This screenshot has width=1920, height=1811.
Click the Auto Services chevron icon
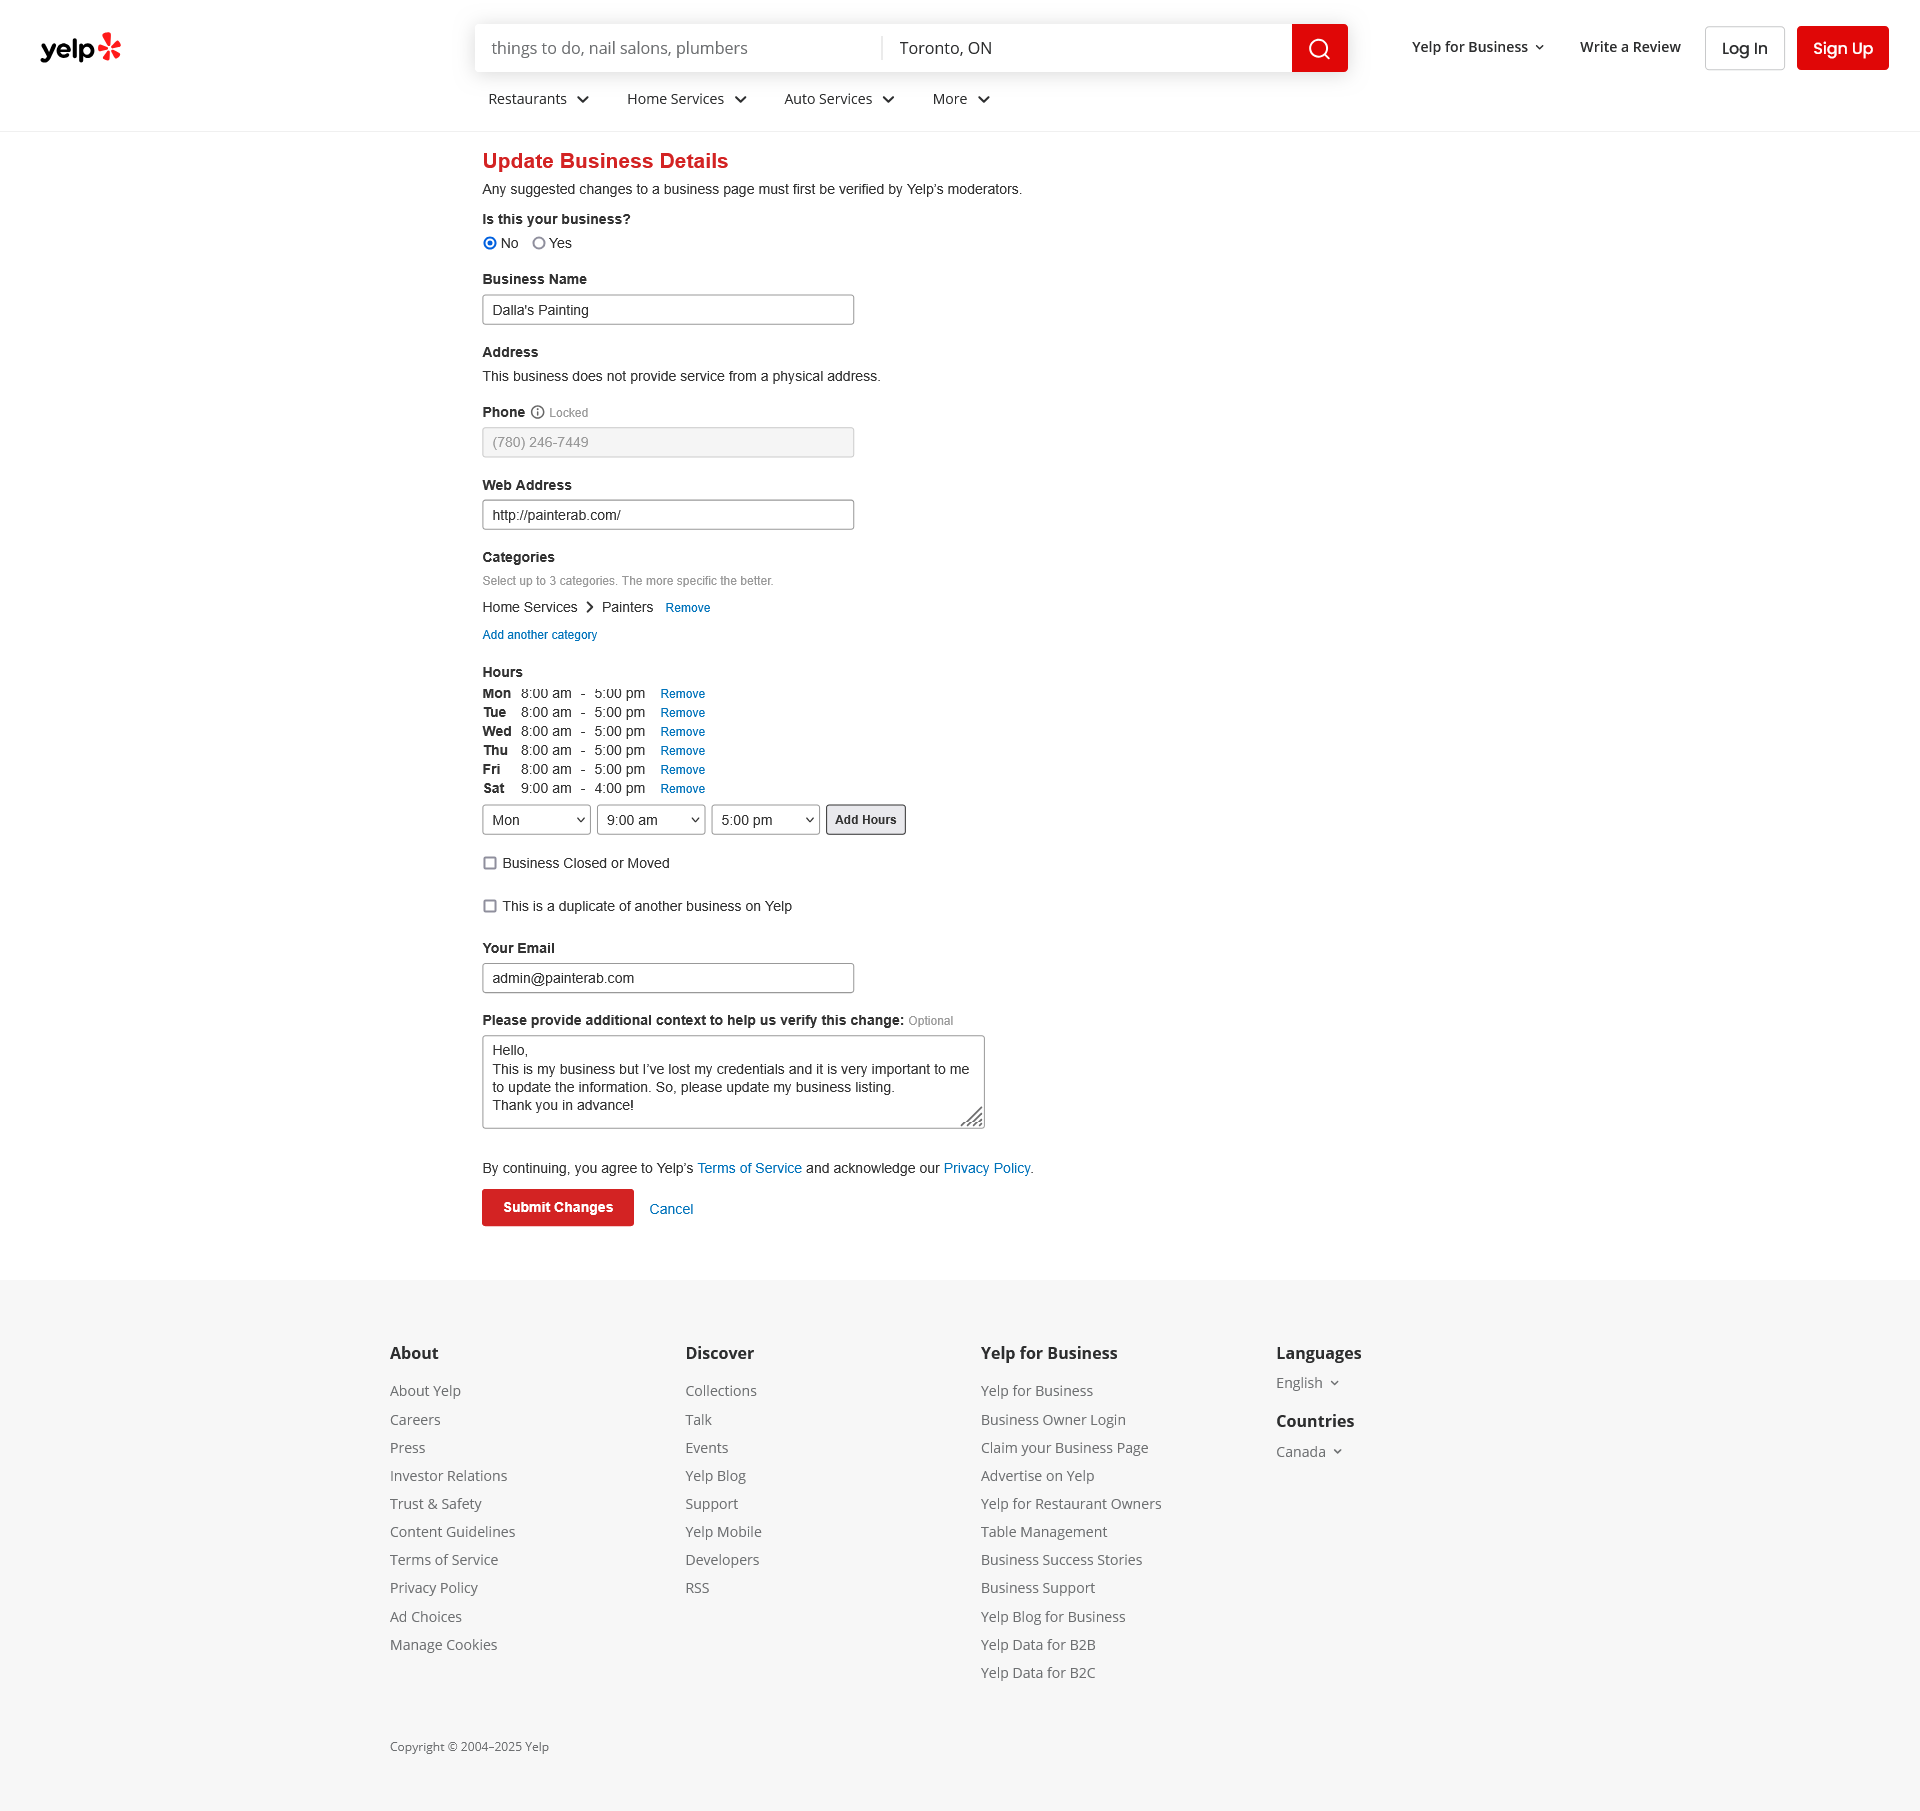pyautogui.click(x=888, y=99)
